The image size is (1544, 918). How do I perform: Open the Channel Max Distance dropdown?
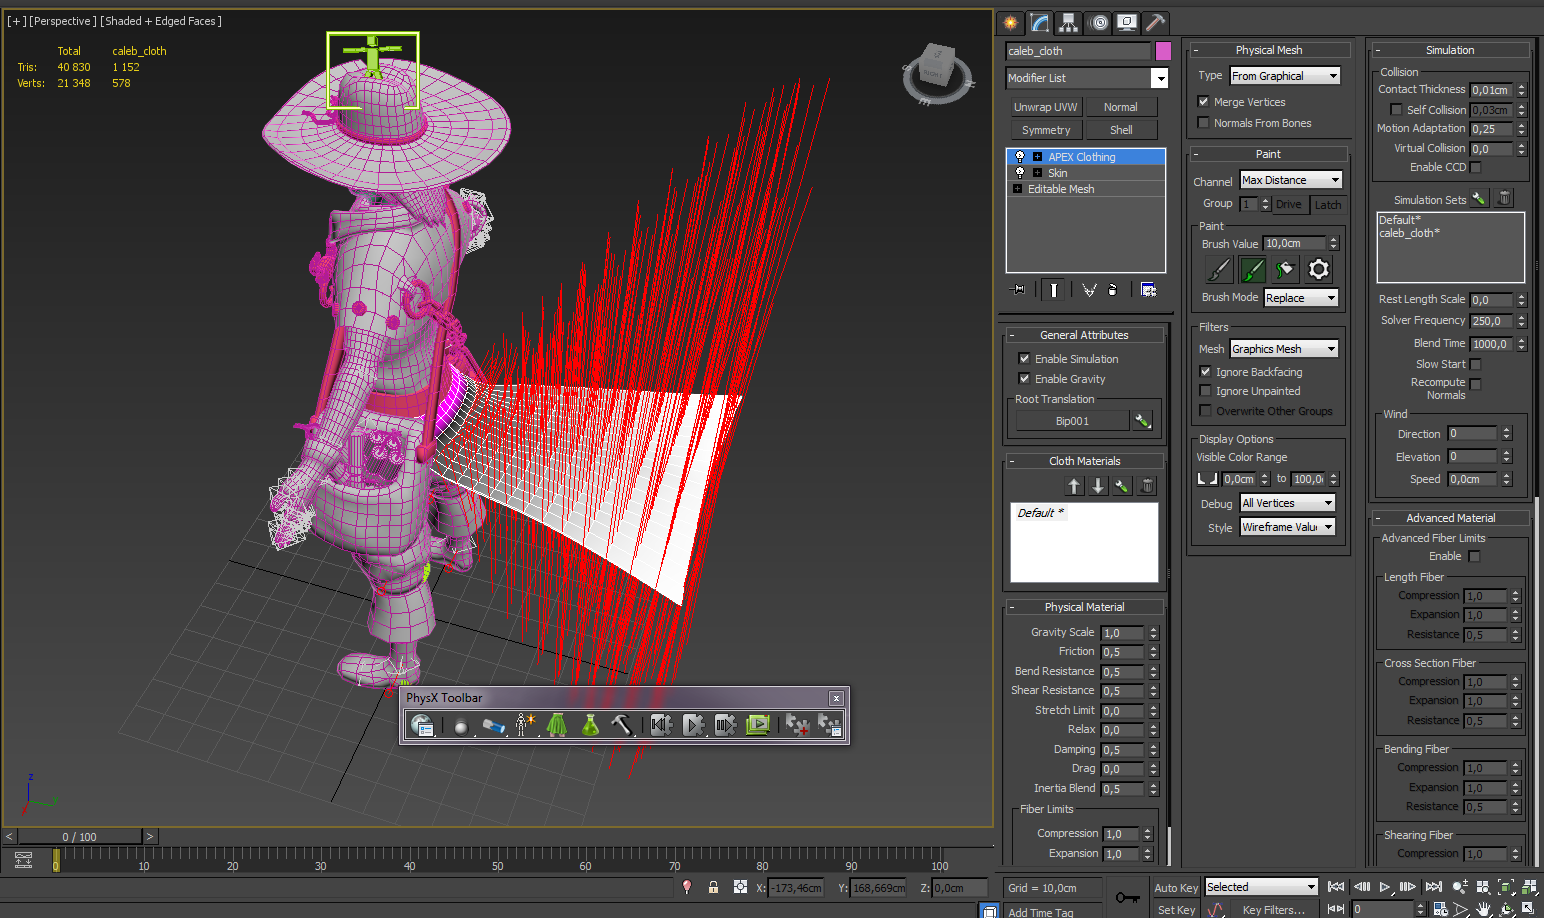[1291, 180]
